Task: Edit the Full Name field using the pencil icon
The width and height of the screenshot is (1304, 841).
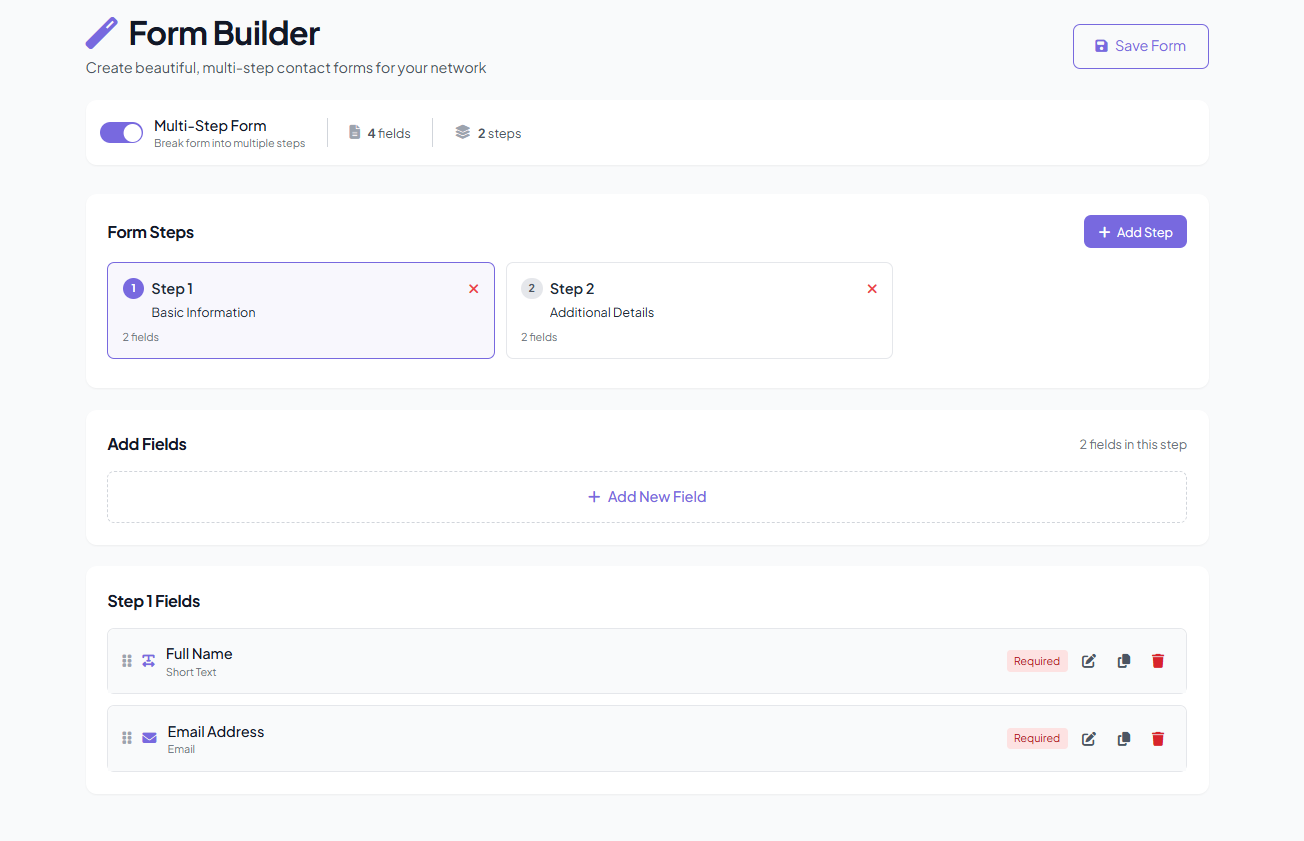Action: [x=1088, y=660]
